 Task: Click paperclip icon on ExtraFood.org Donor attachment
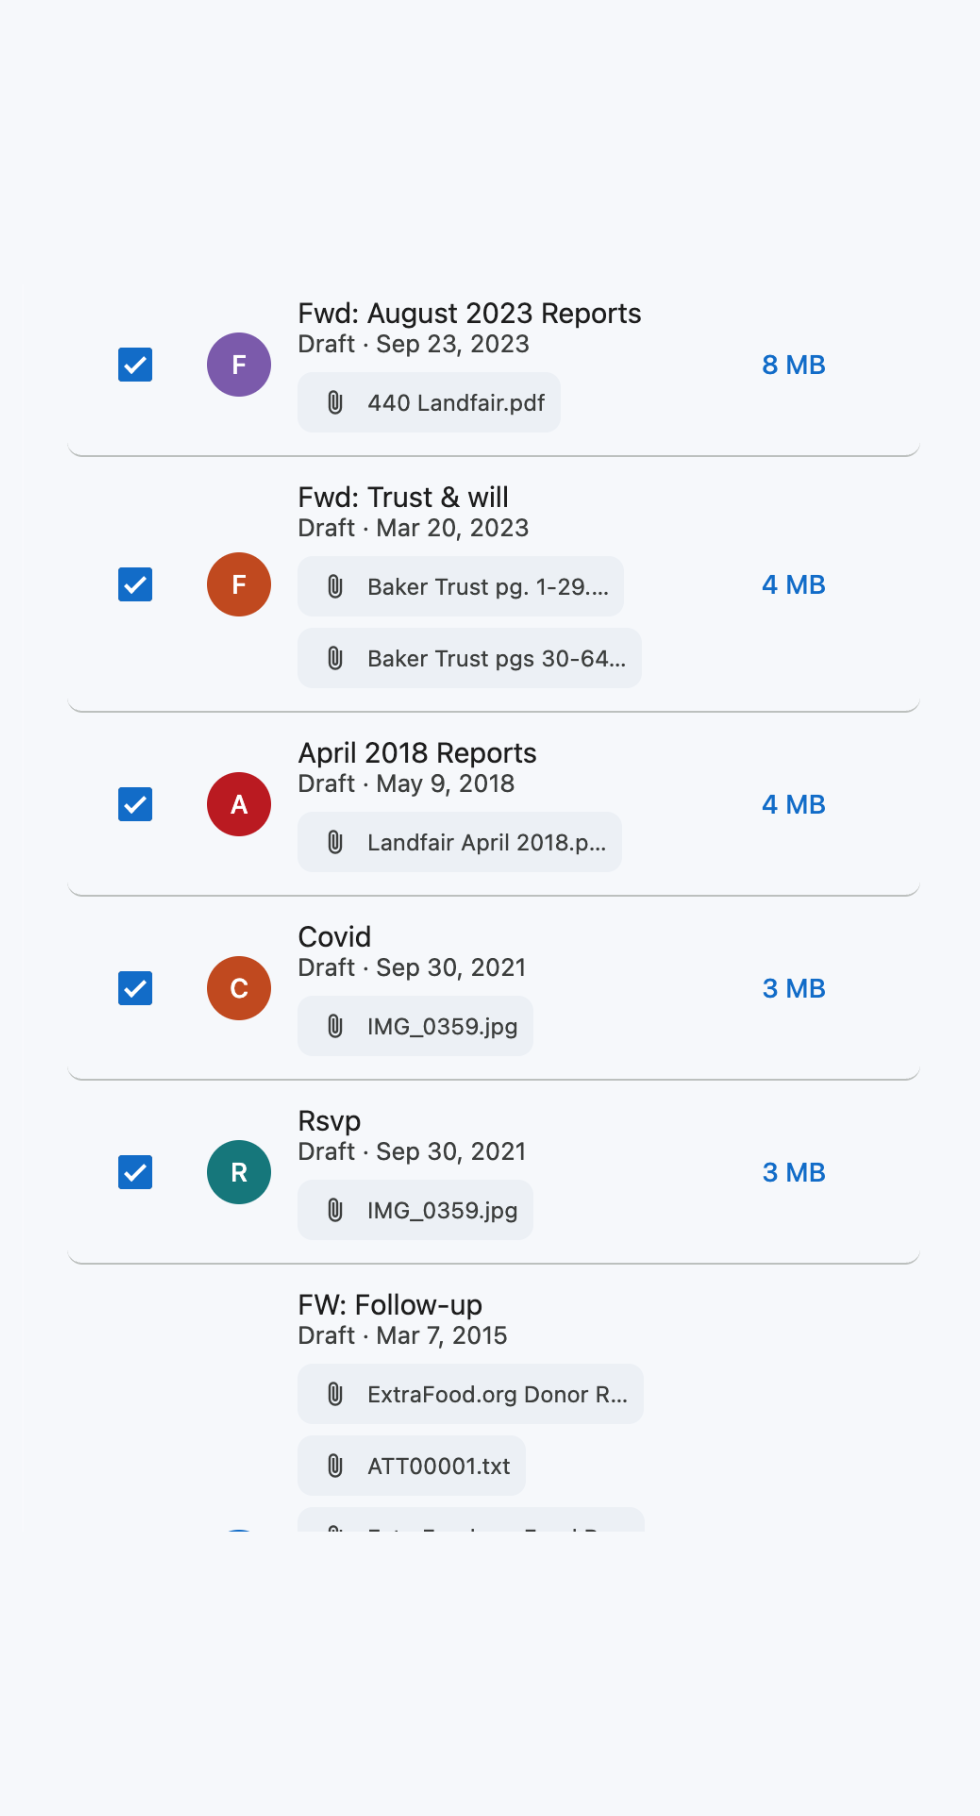(x=336, y=1395)
